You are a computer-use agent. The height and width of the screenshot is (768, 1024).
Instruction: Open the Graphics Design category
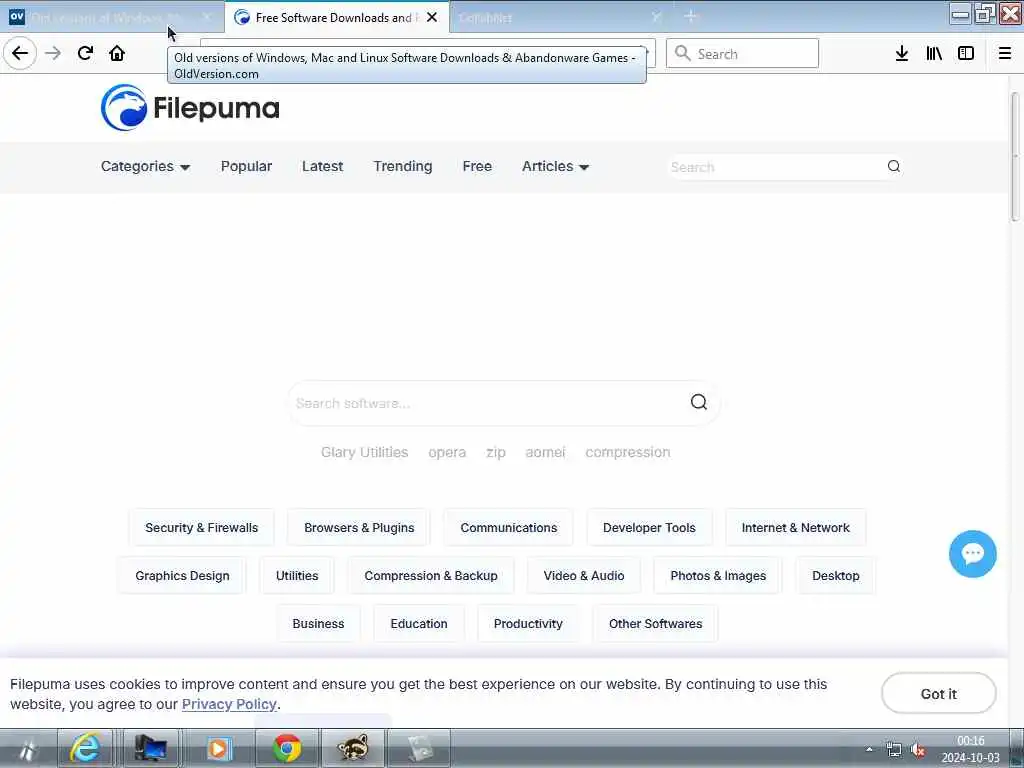click(x=182, y=576)
